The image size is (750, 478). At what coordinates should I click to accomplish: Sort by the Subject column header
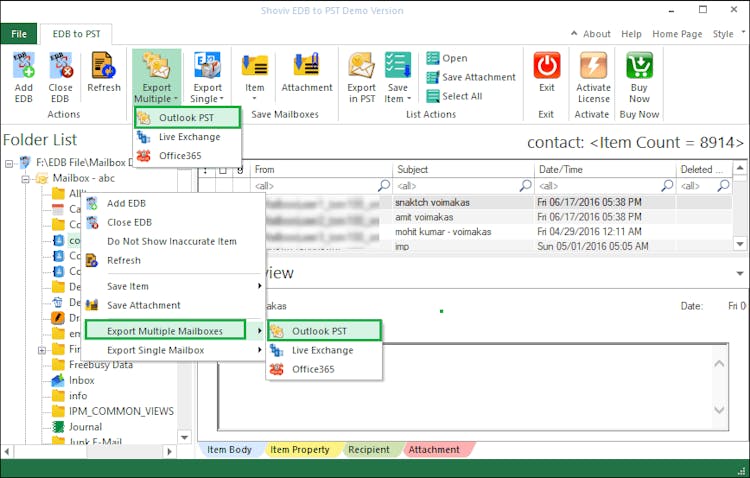pos(463,169)
